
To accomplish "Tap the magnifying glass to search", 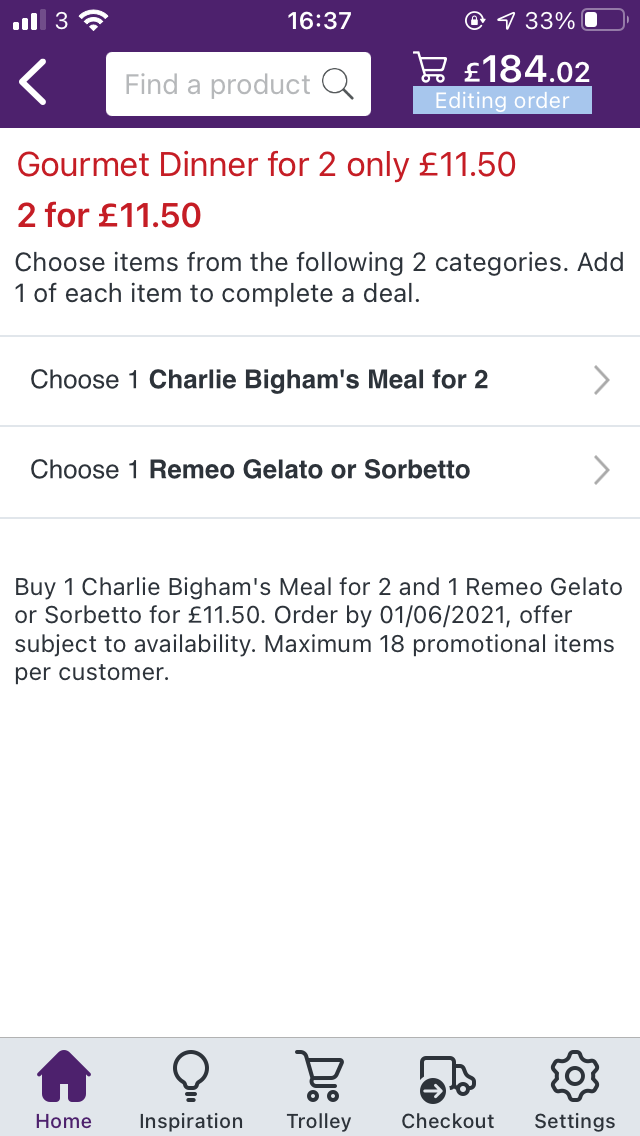I will point(338,85).
